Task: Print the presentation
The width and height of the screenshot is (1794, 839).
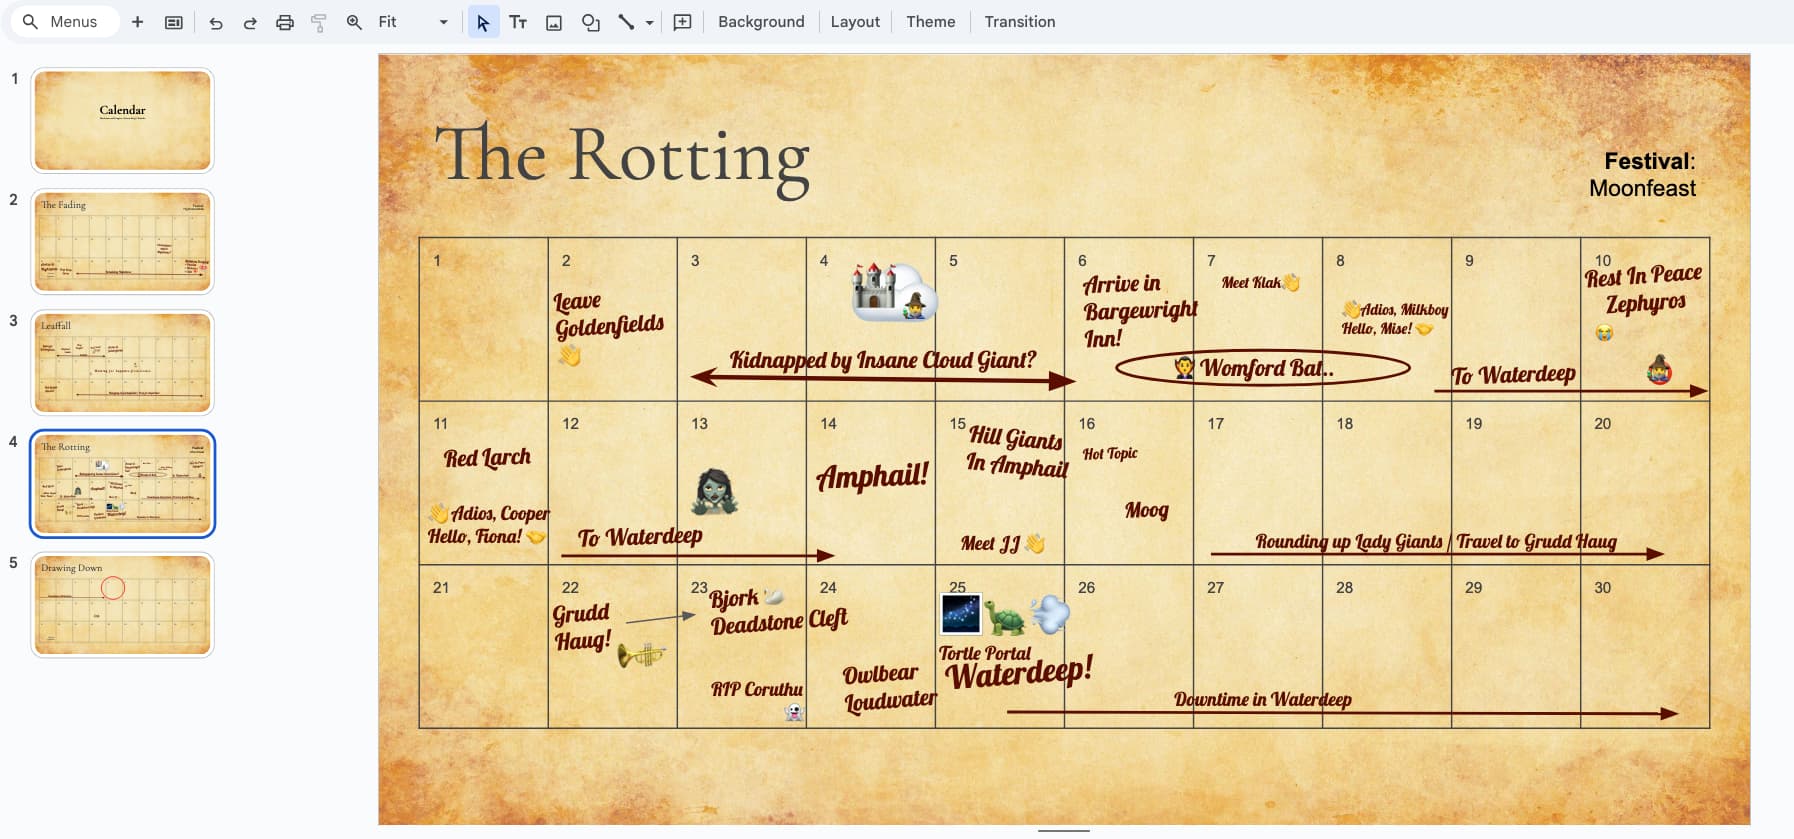Action: pos(285,22)
